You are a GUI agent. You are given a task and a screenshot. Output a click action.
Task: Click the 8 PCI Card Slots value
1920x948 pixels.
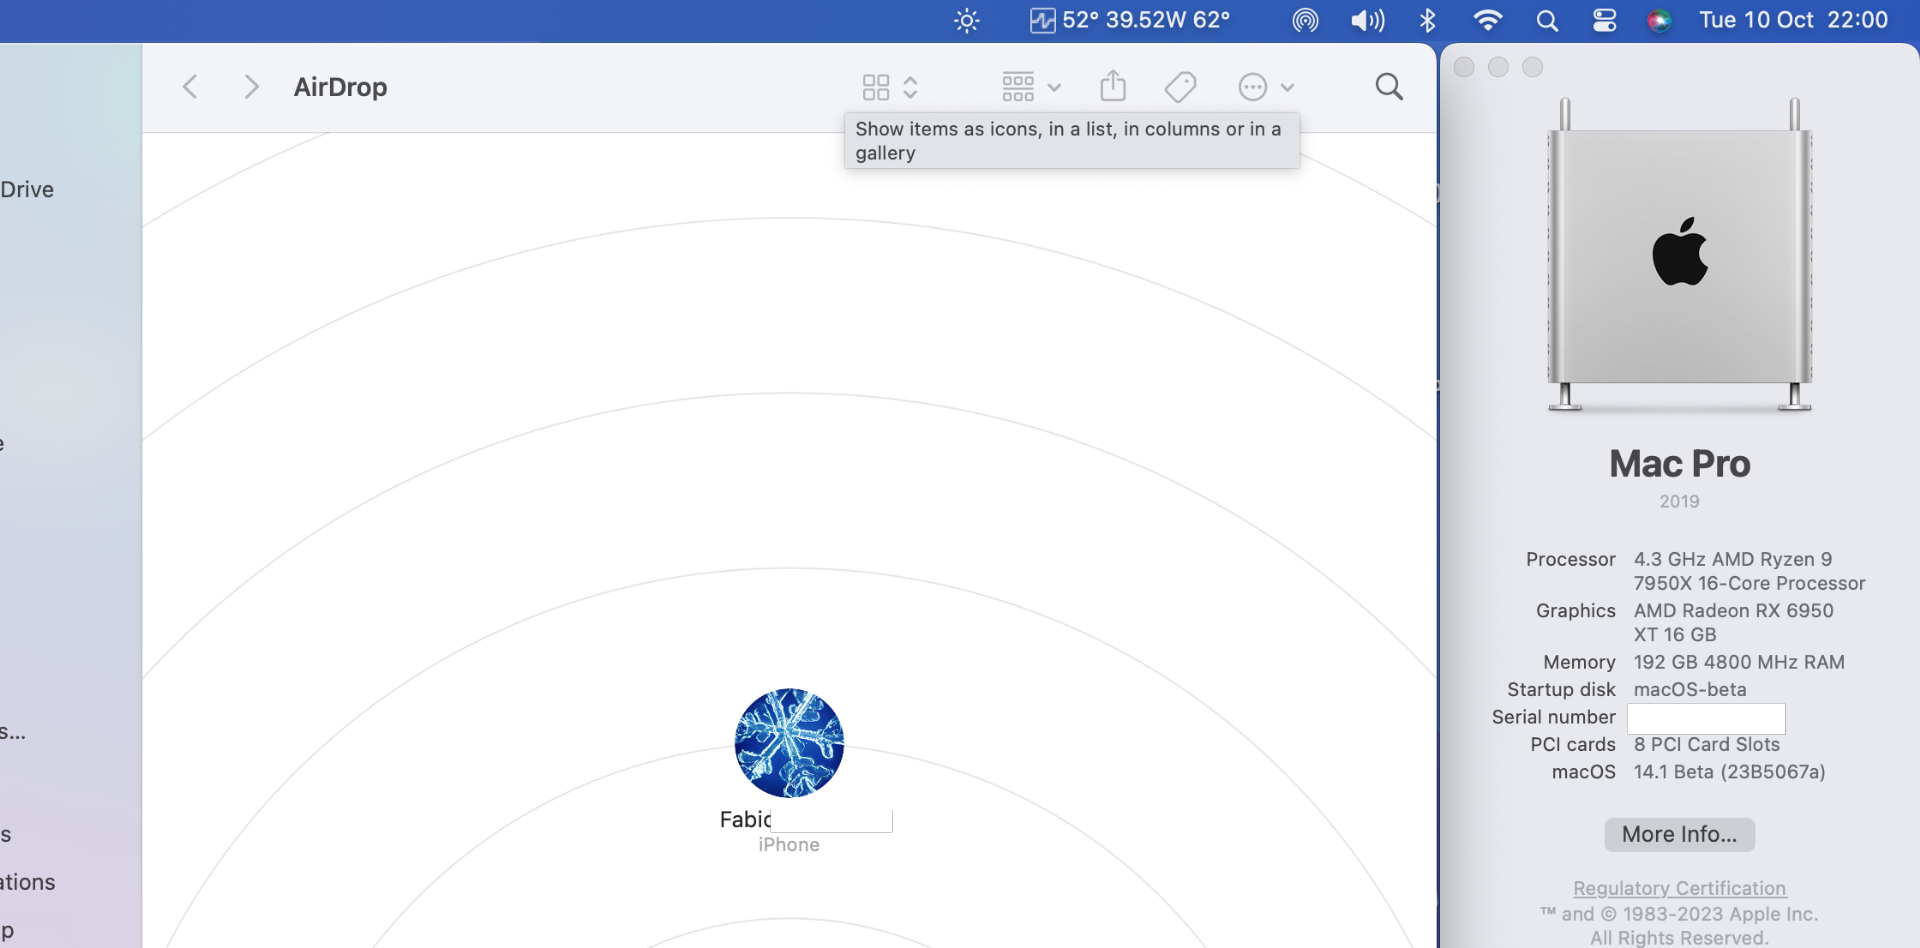1707,744
